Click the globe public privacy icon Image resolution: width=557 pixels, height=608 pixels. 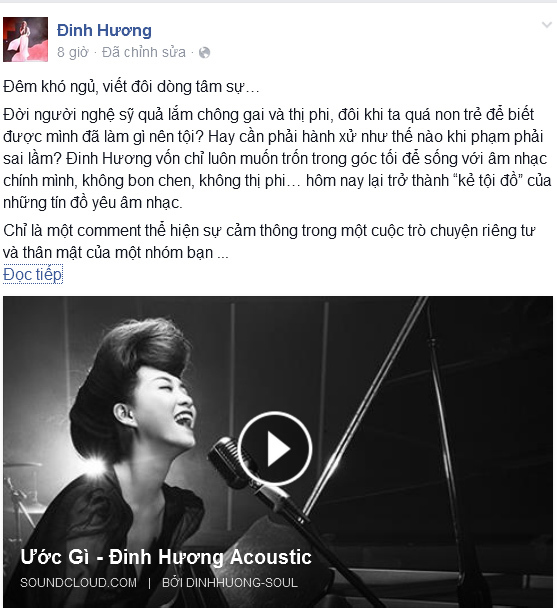[x=204, y=52]
